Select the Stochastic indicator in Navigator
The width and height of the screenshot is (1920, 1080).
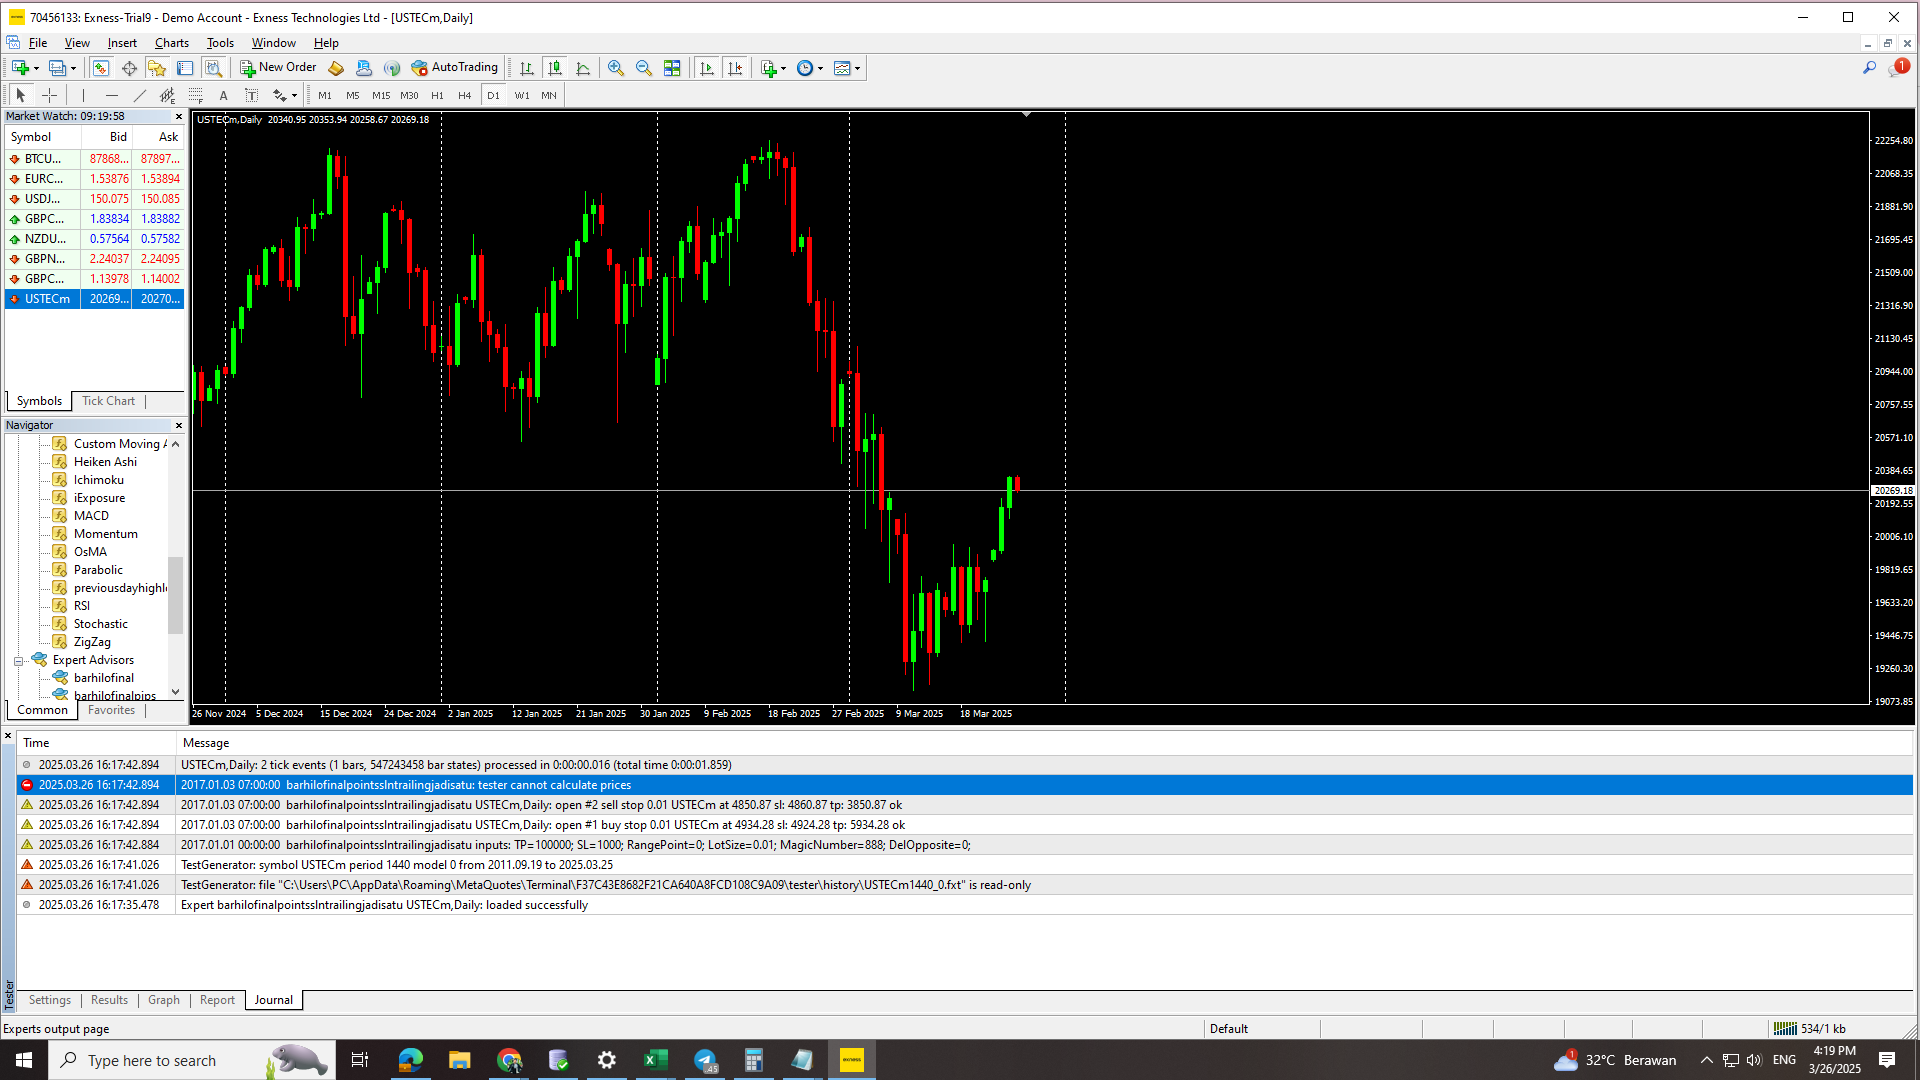point(100,624)
